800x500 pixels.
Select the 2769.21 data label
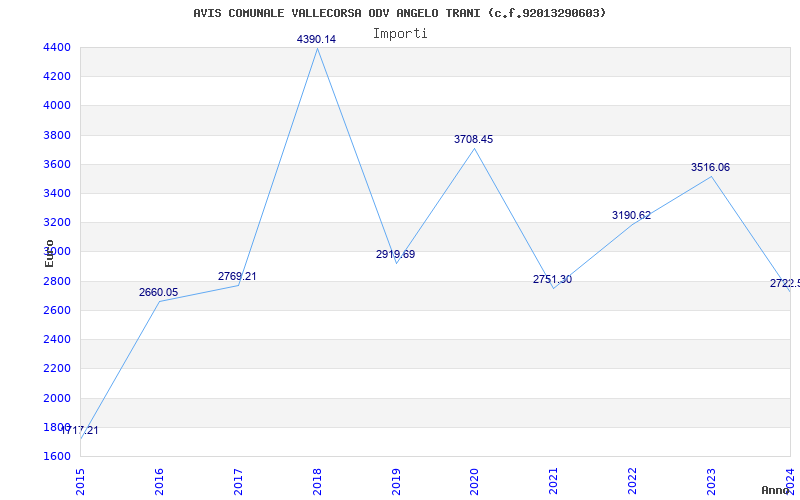(x=237, y=276)
